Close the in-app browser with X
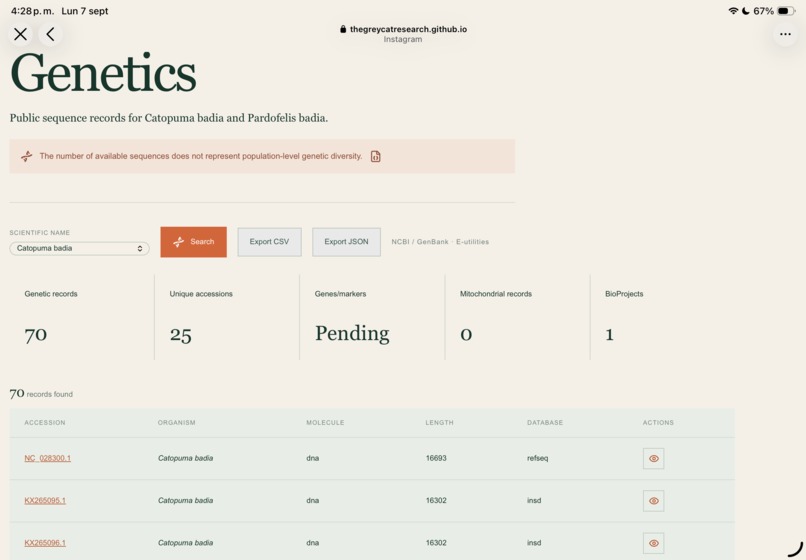806x560 pixels. [x=21, y=34]
